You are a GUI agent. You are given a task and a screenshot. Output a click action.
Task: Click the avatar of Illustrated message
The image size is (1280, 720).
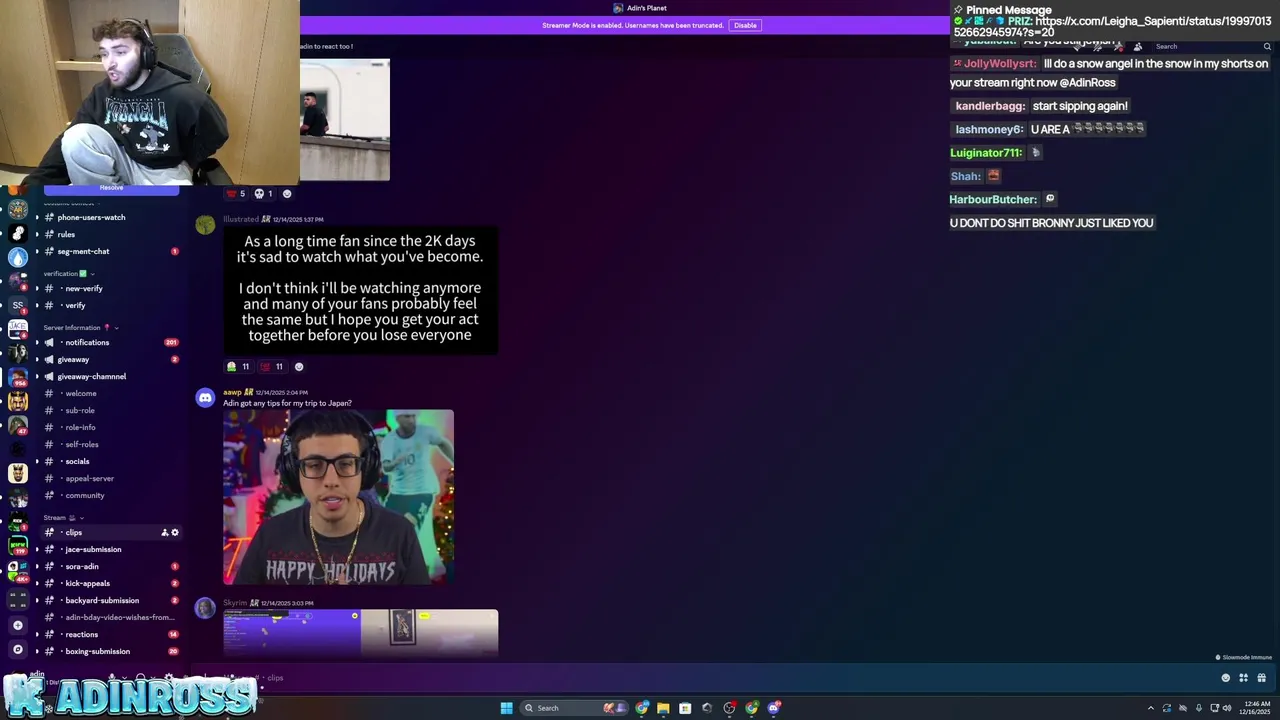pos(205,225)
